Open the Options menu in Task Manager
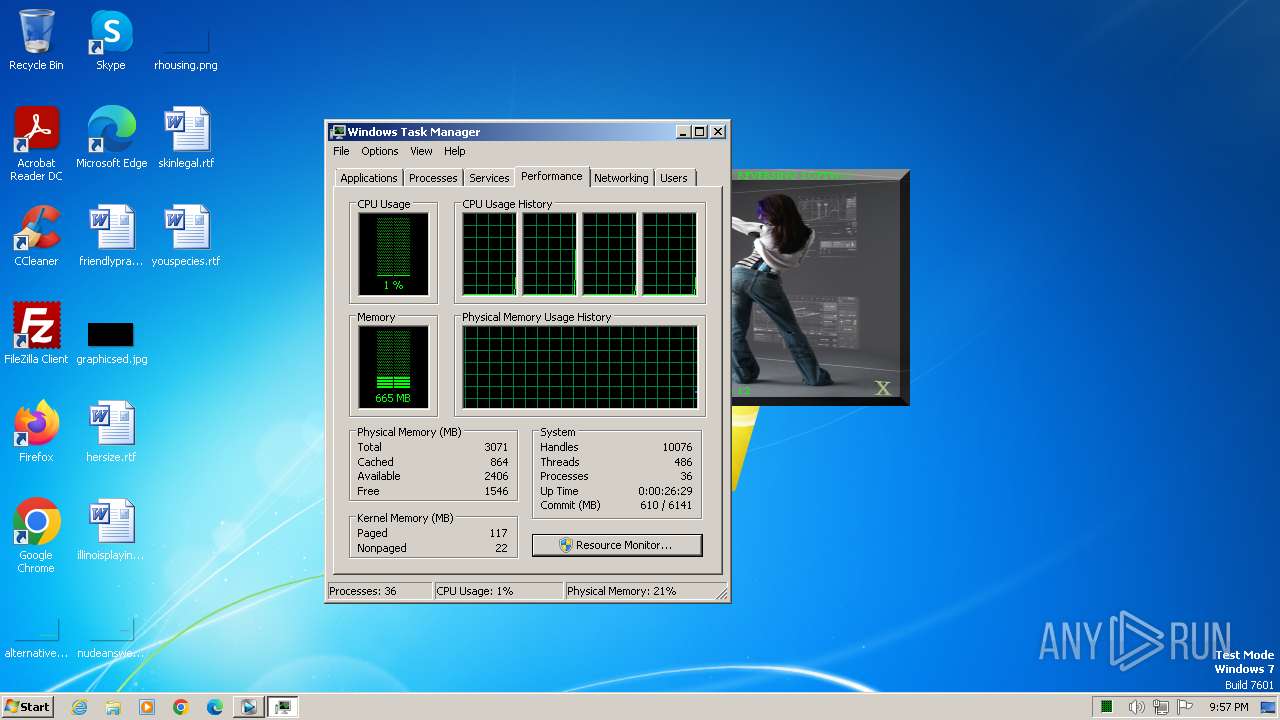Viewport: 1280px width, 720px height. click(x=380, y=151)
